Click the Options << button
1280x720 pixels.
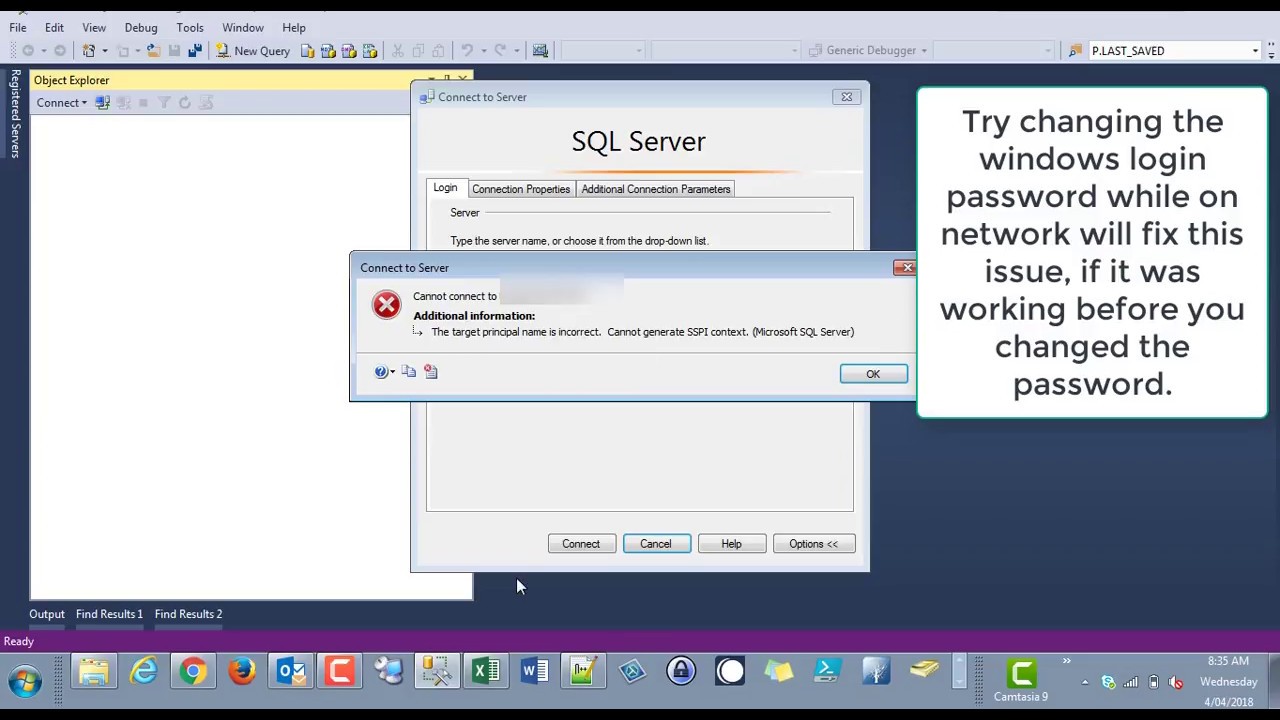pyautogui.click(x=813, y=544)
